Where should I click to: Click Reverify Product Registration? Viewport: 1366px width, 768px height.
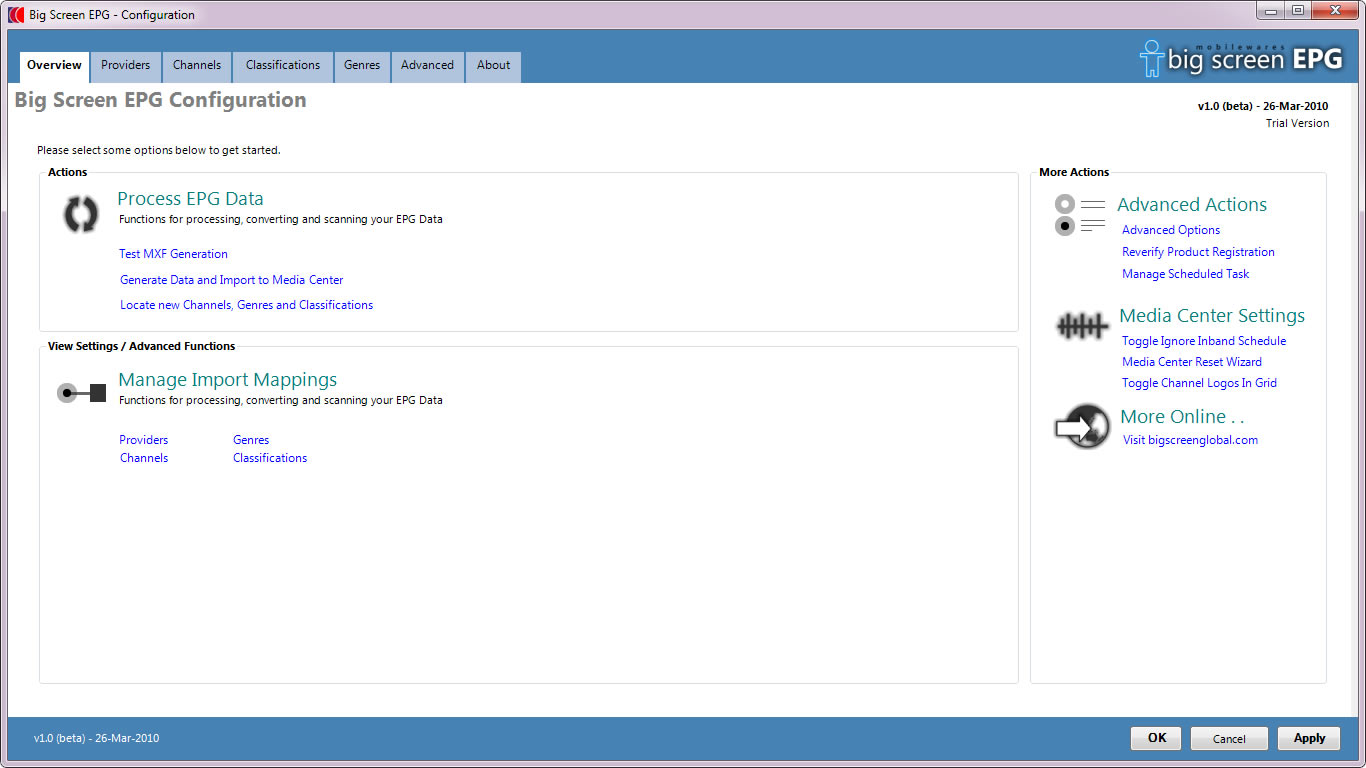1198,252
